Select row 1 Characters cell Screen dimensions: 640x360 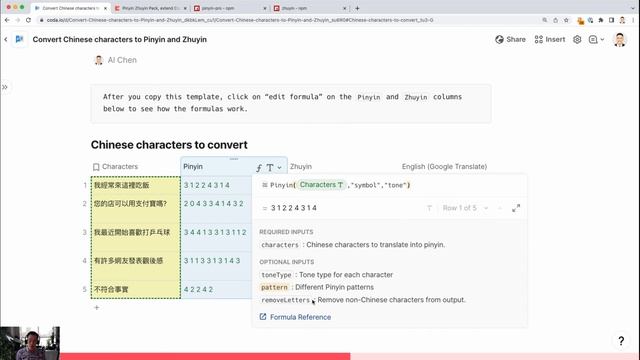pos(136,185)
